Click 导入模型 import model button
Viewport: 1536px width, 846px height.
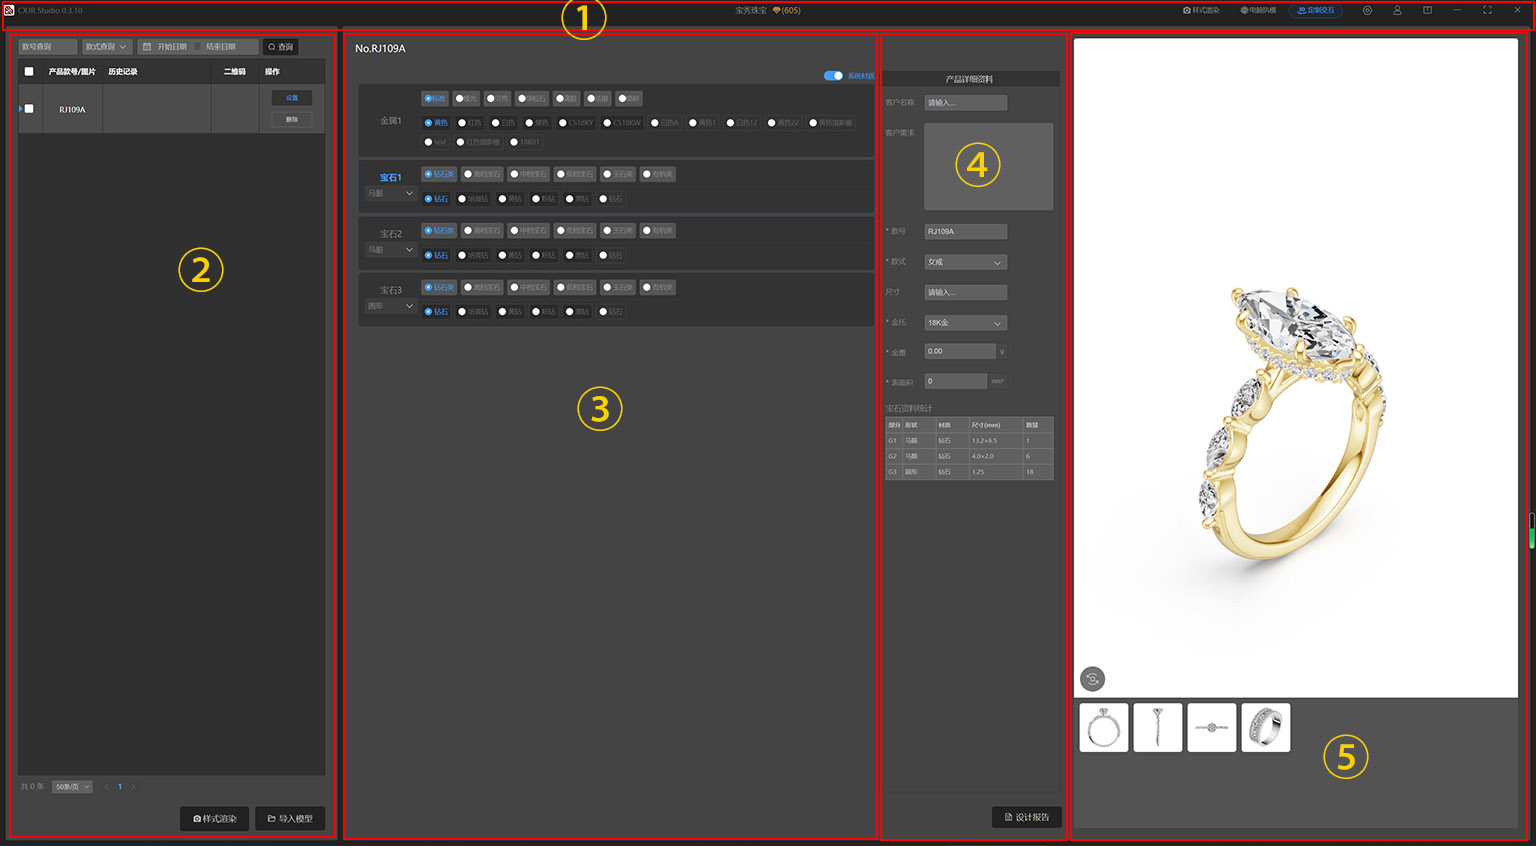click(290, 818)
